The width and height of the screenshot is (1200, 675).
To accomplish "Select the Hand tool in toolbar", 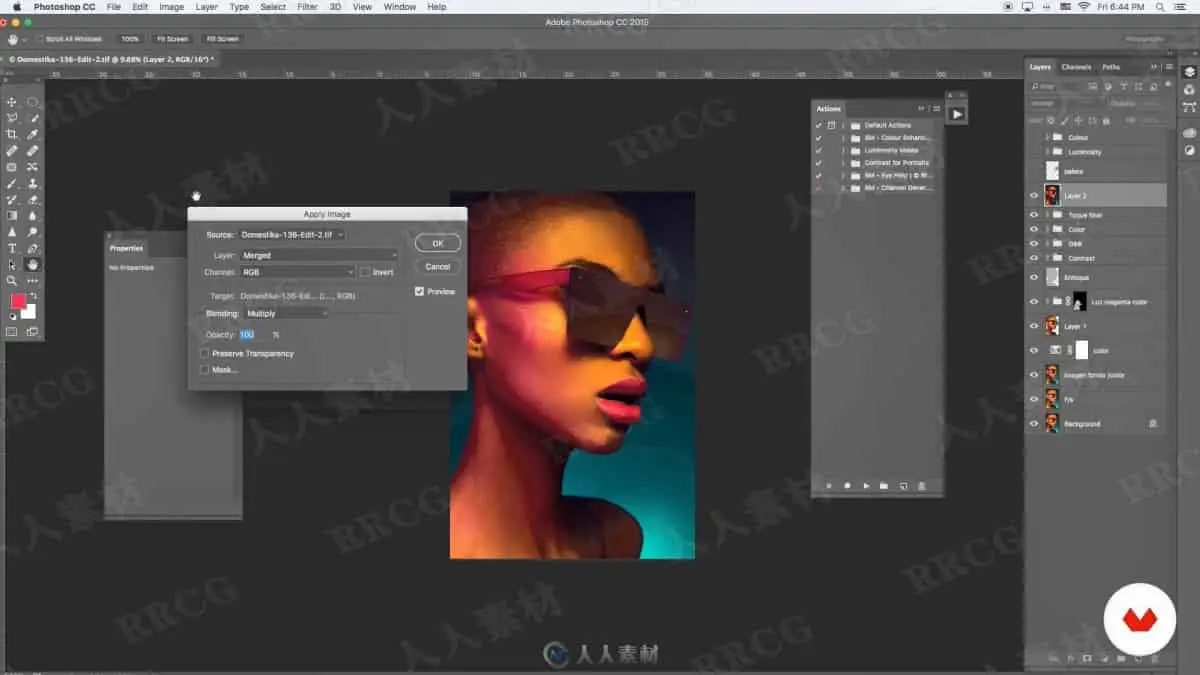I will point(33,264).
